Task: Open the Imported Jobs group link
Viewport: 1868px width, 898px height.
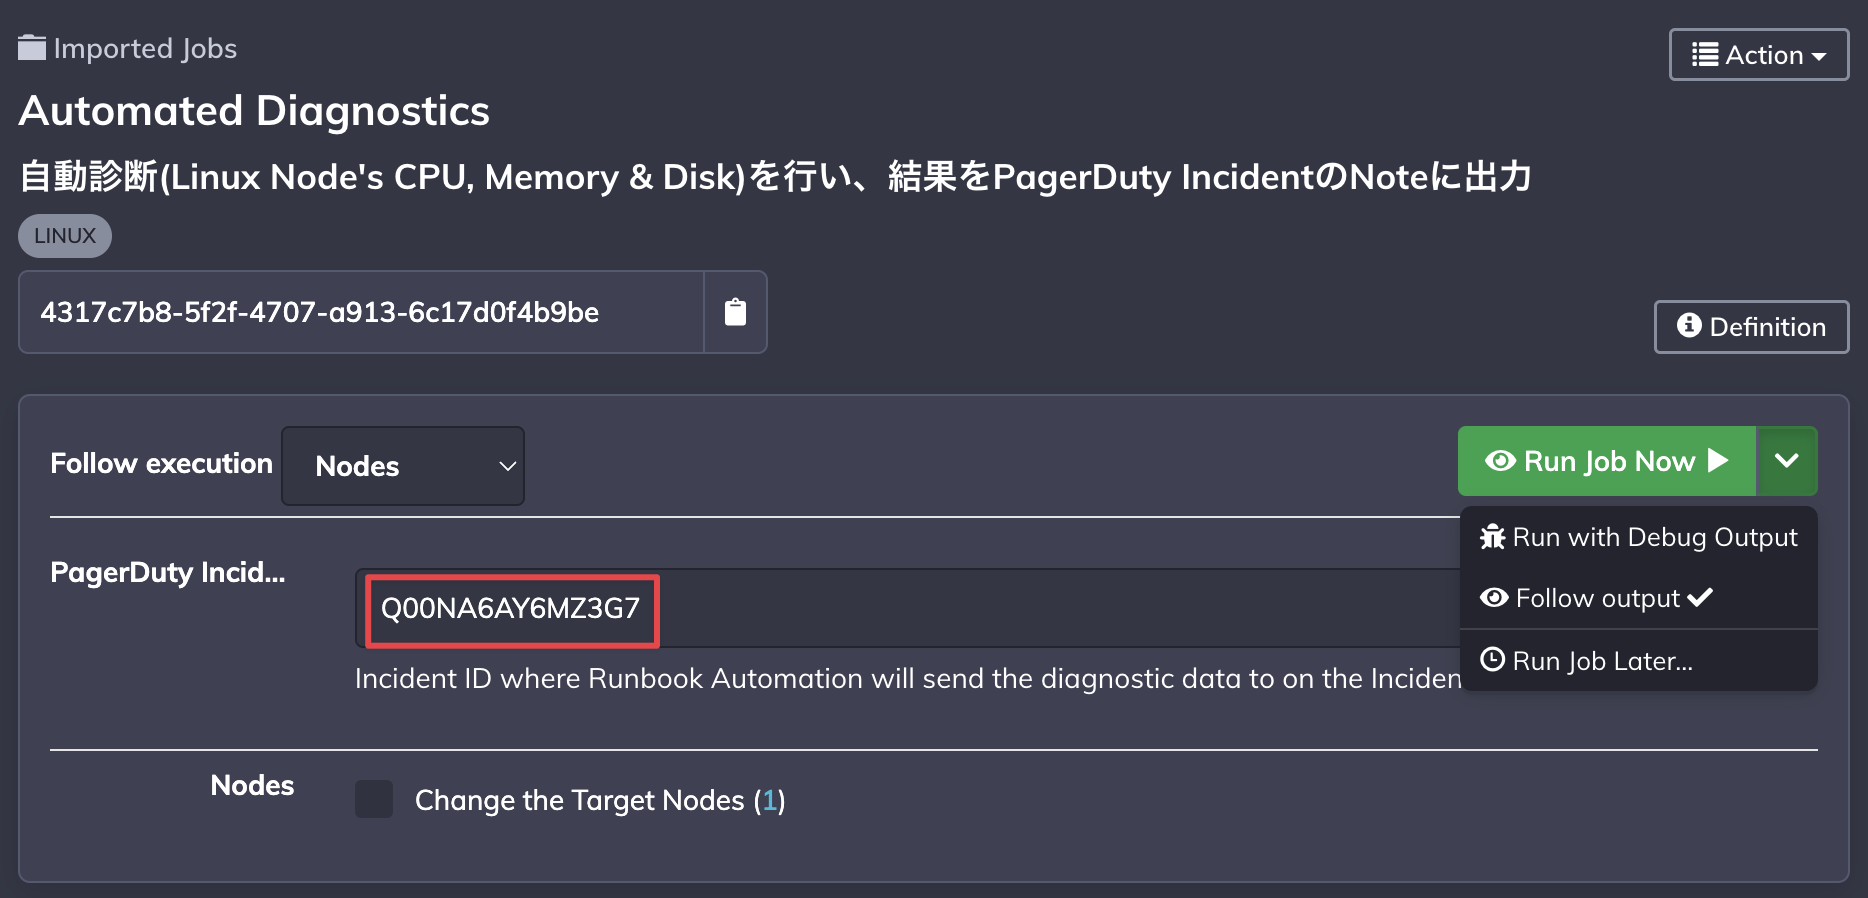Action: [145, 48]
